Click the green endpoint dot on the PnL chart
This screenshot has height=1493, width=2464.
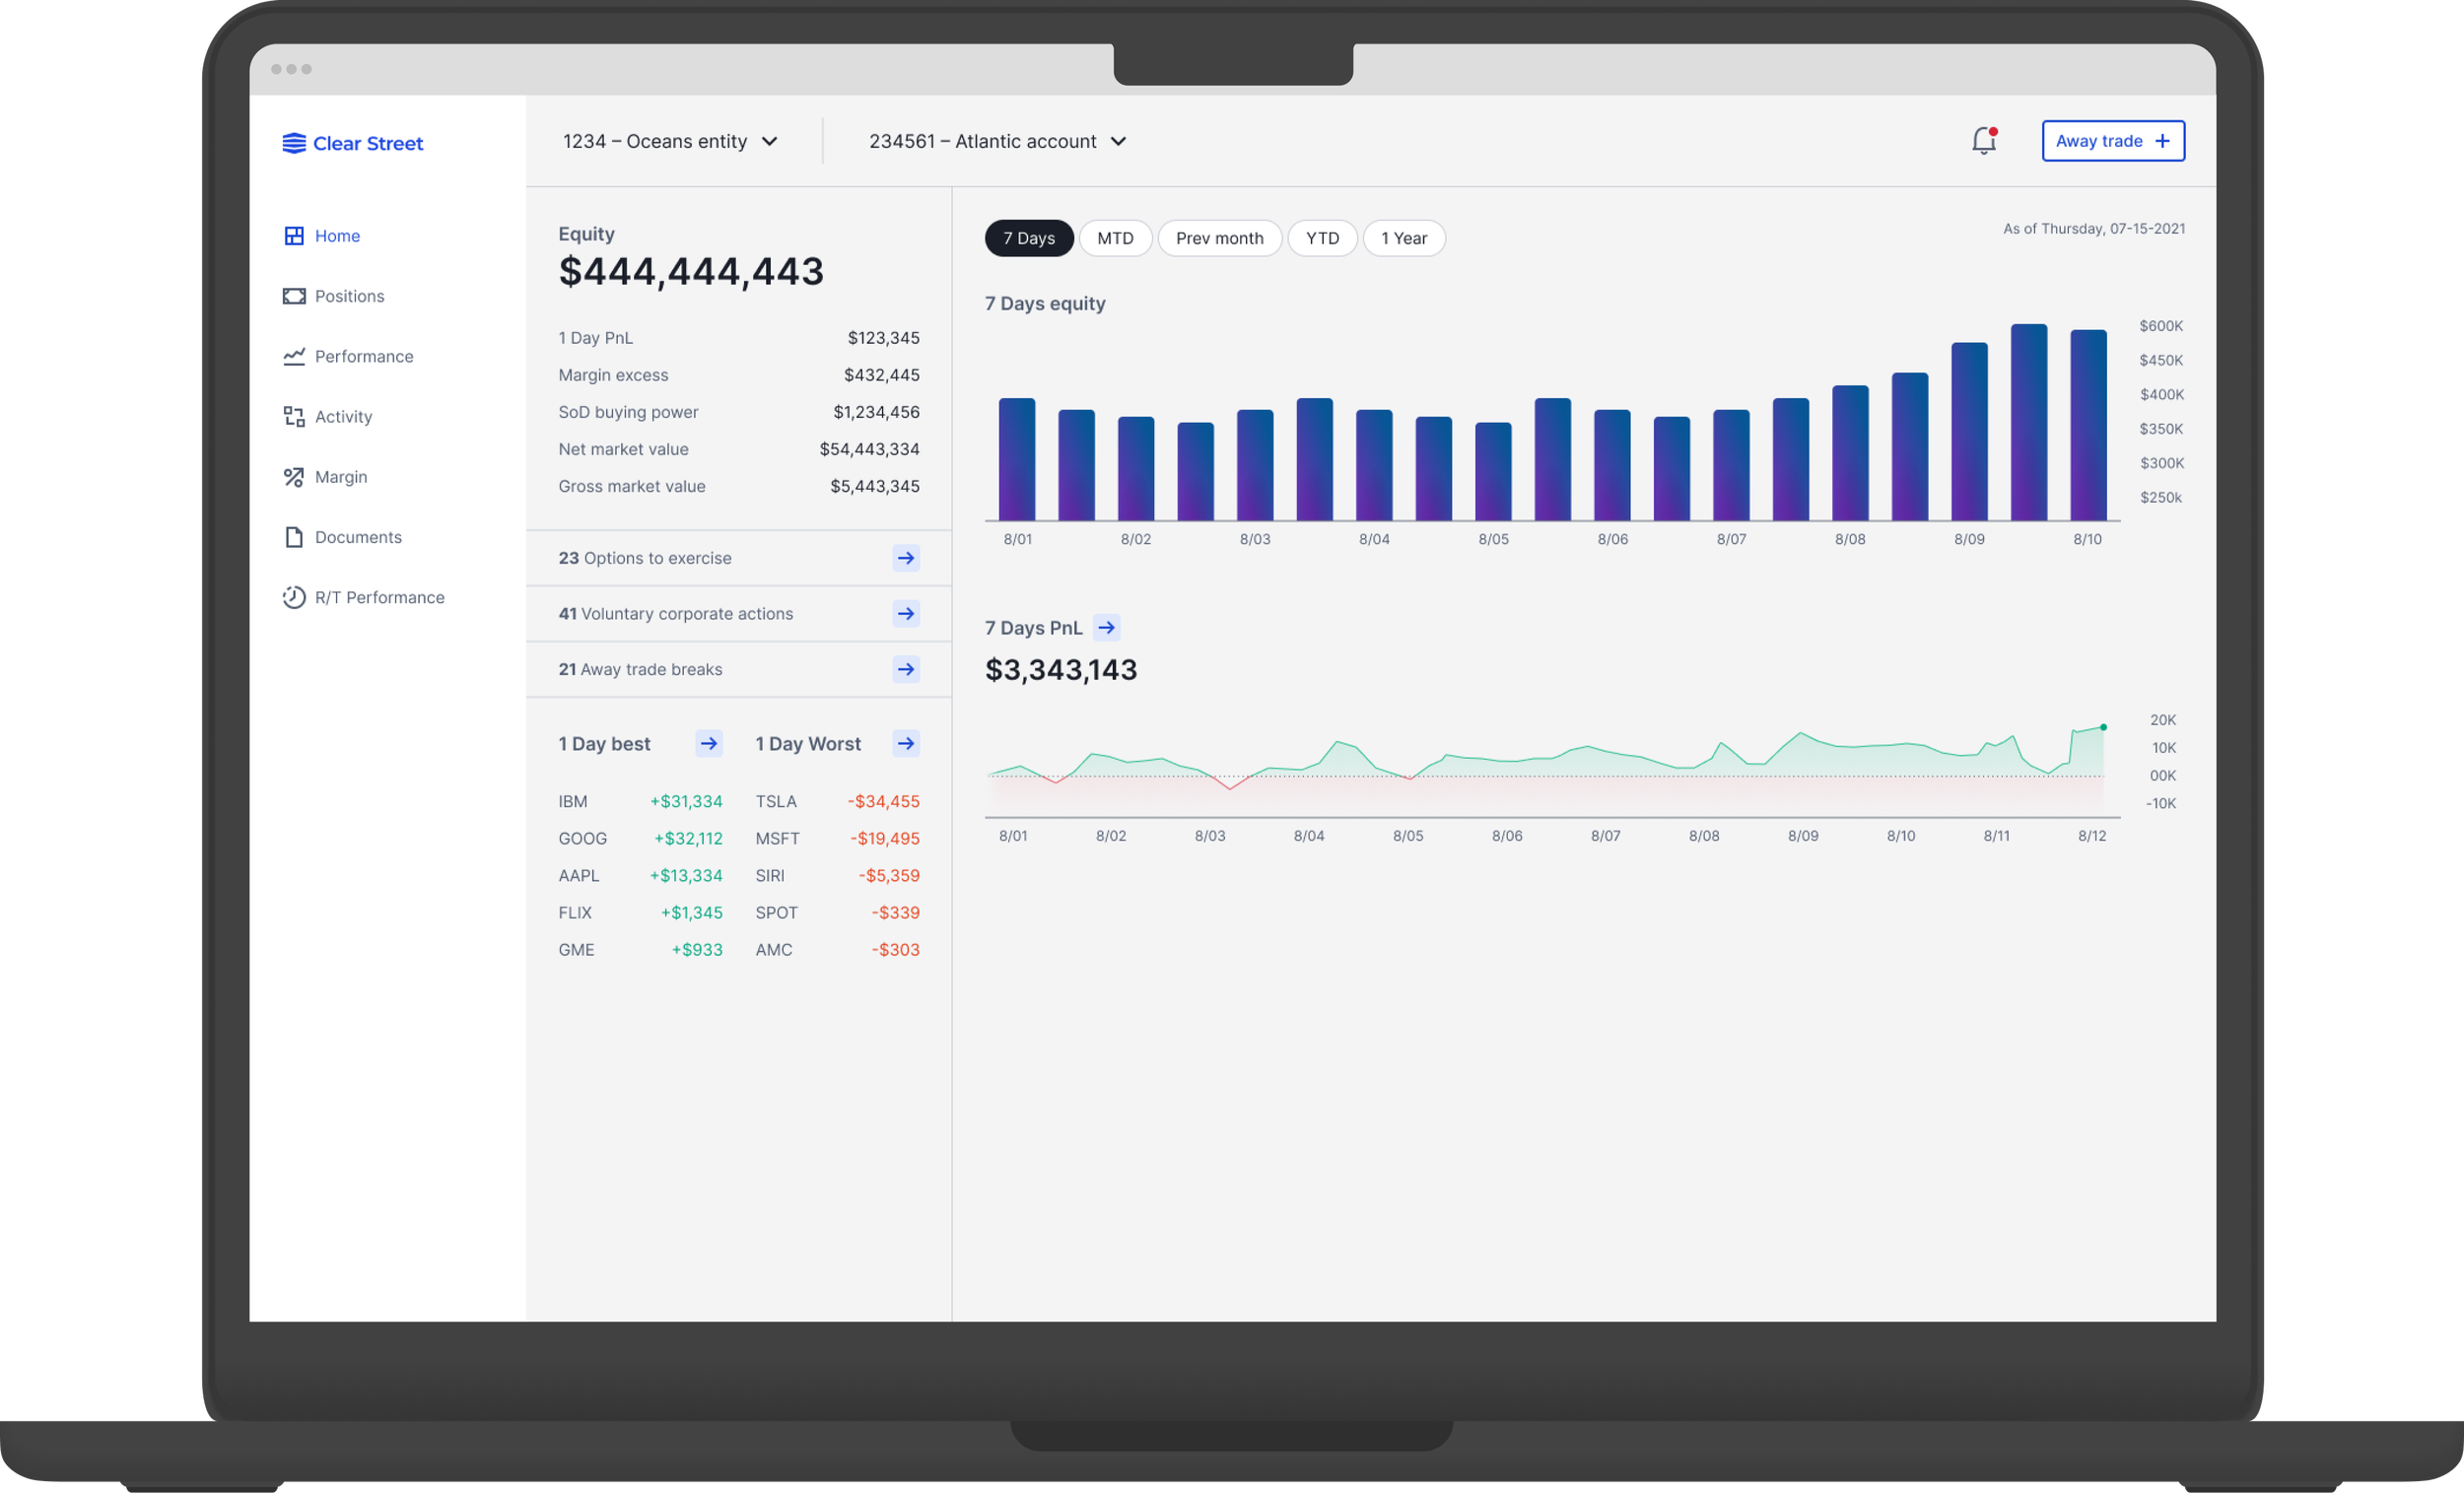coord(2102,727)
